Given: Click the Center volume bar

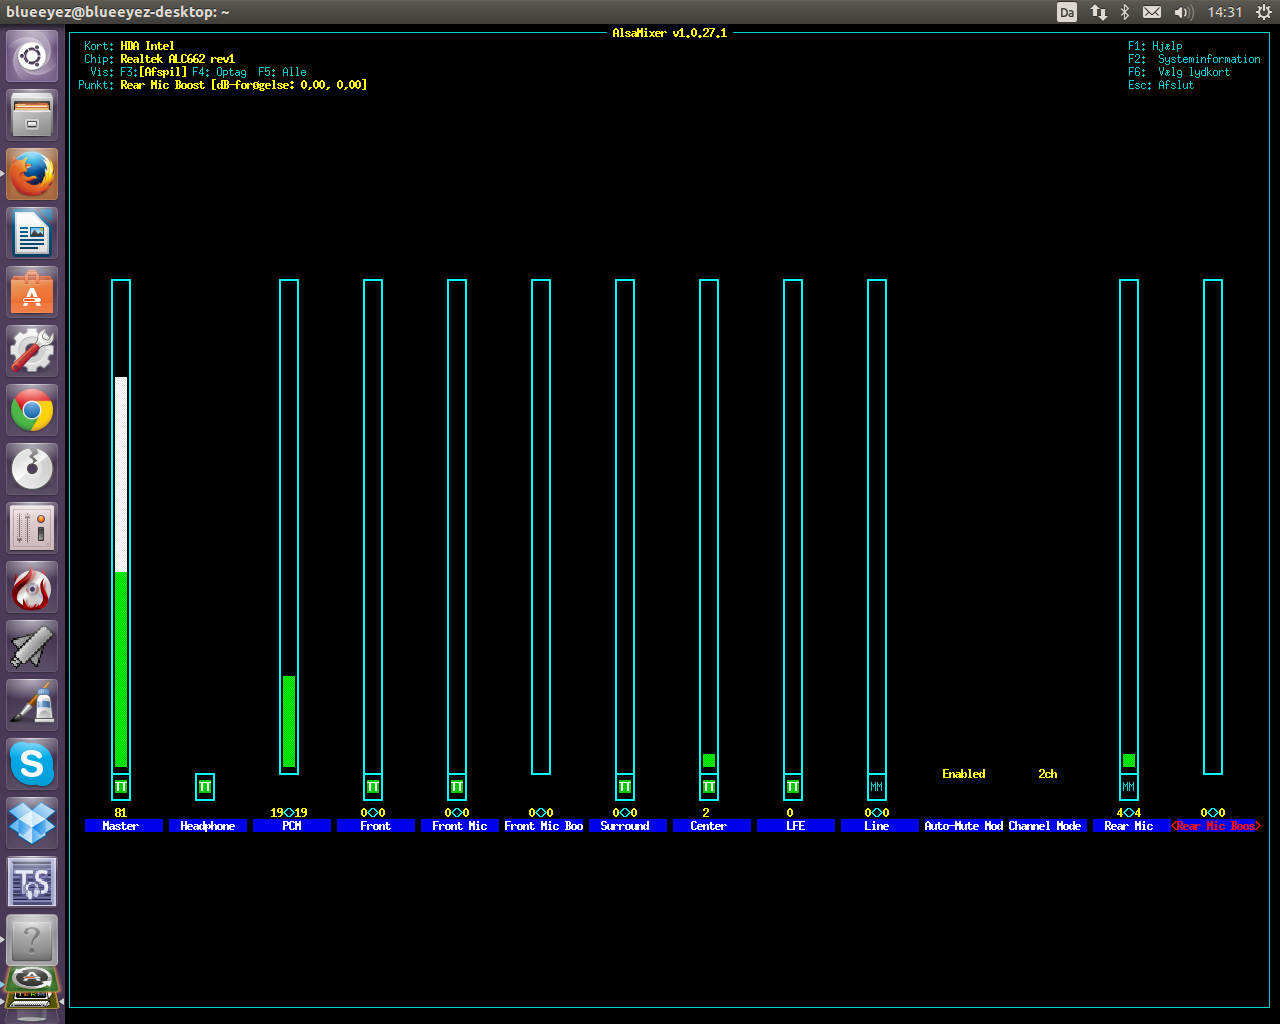Looking at the screenshot, I should click(709, 527).
